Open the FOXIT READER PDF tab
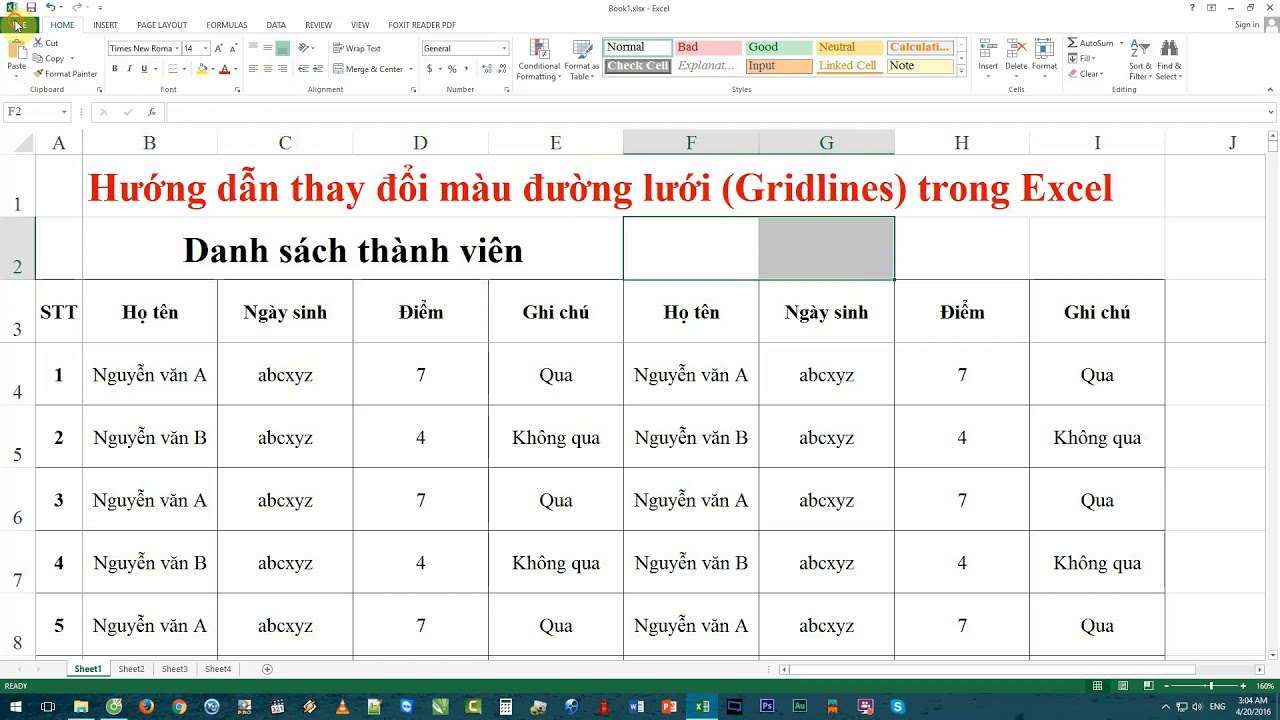 [422, 25]
